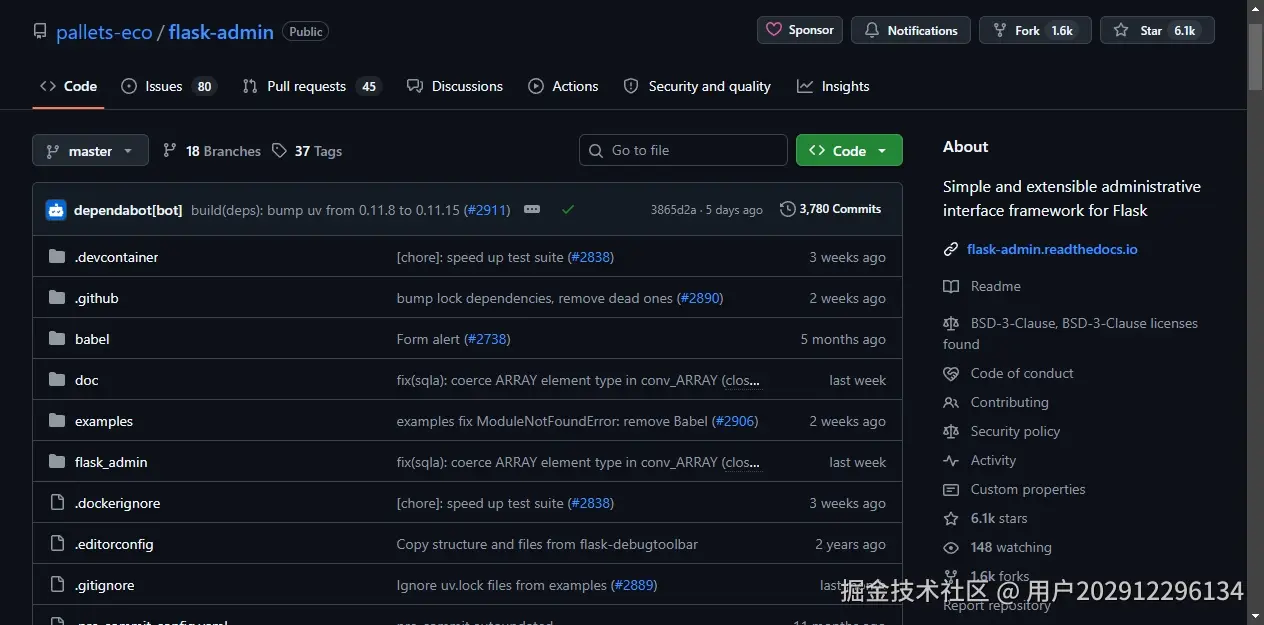Open the .dockerignore file

pos(117,503)
